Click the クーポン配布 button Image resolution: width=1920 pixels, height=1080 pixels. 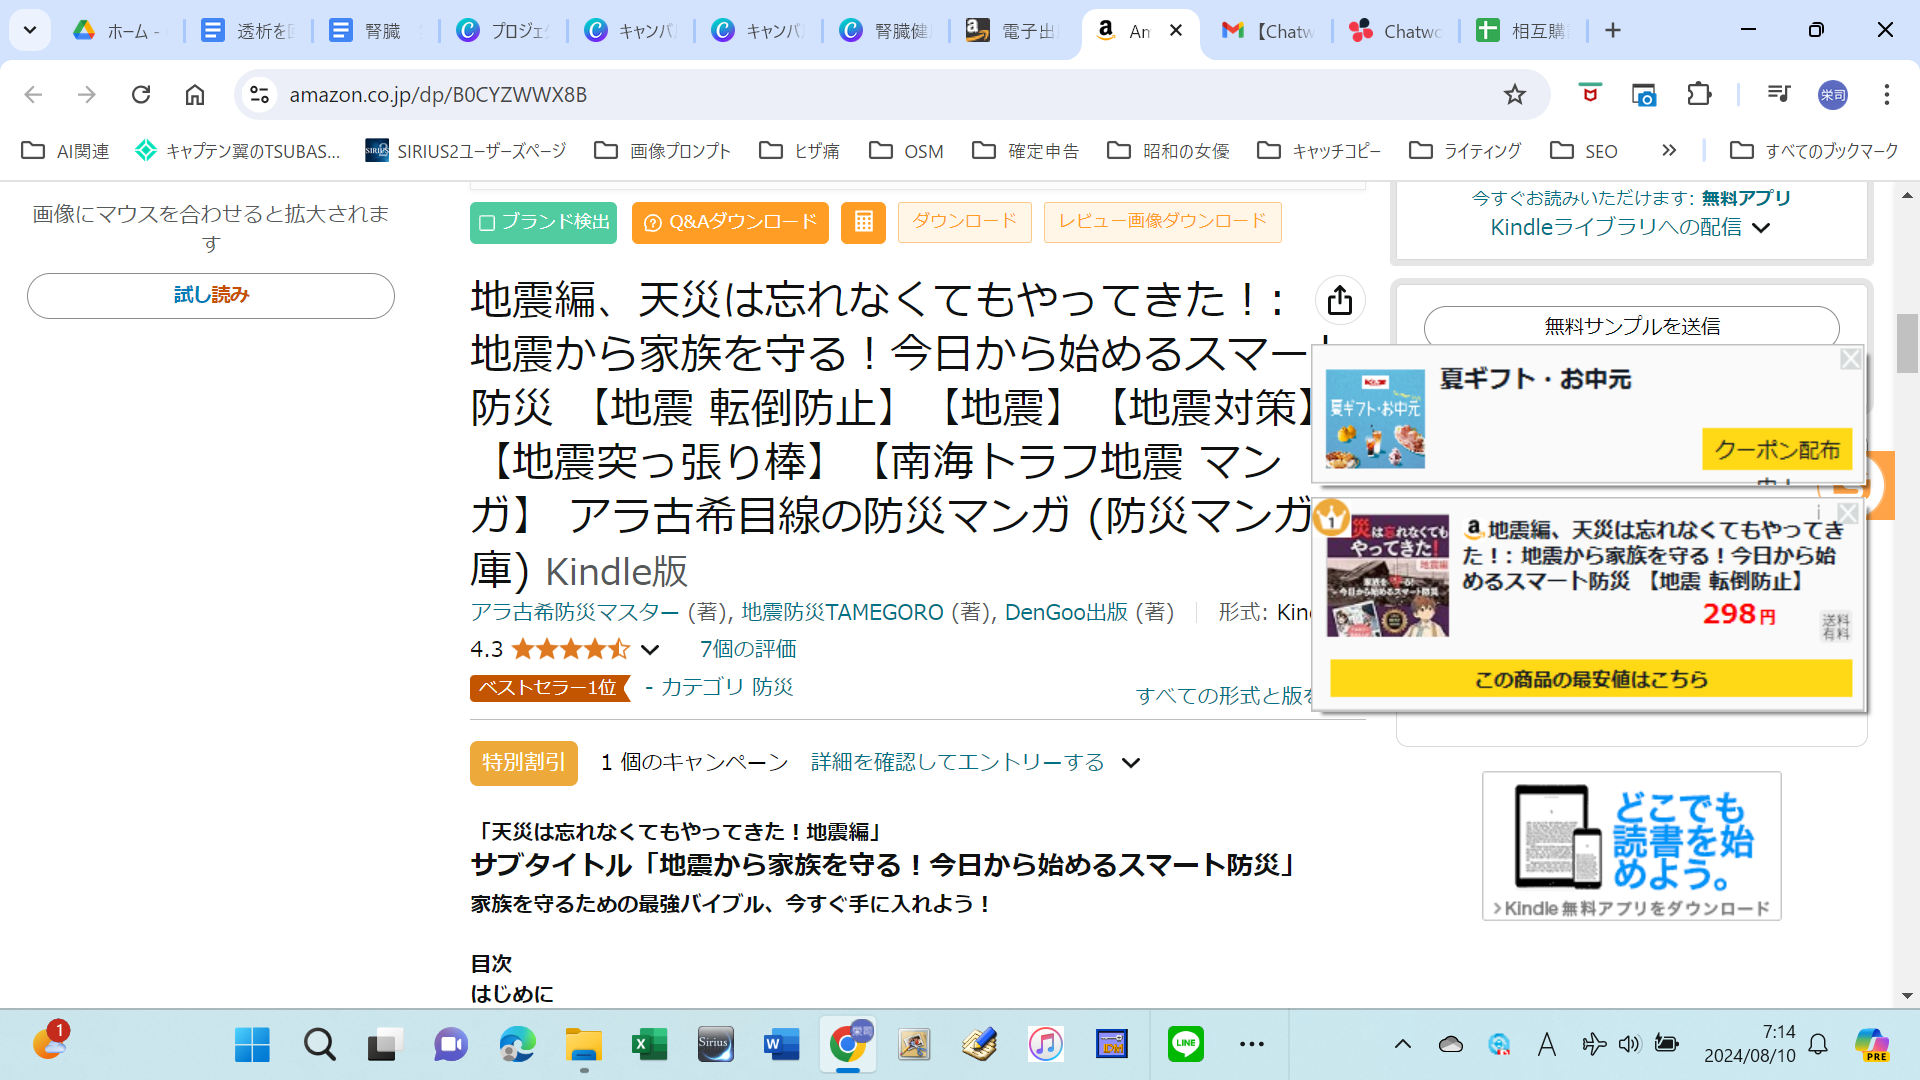pos(1777,450)
